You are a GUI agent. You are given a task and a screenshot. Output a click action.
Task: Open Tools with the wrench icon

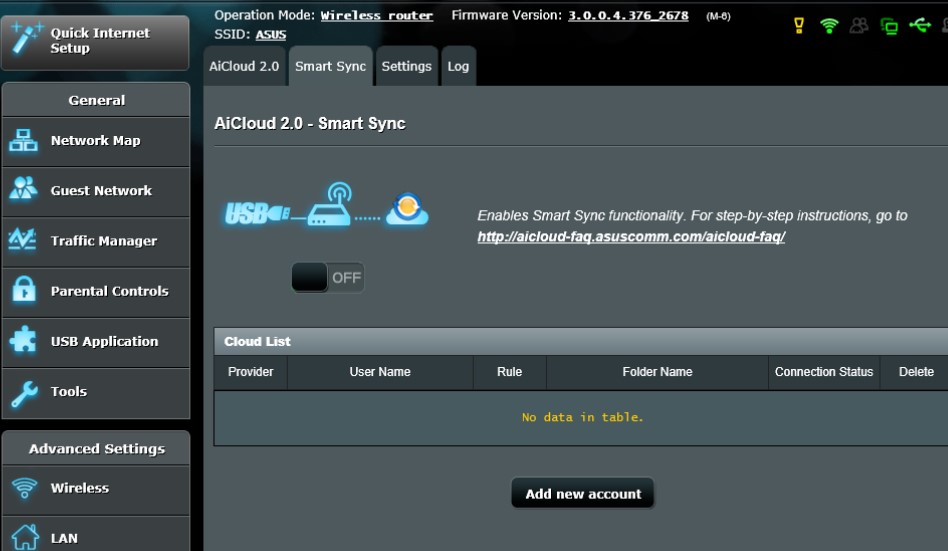tap(96, 392)
